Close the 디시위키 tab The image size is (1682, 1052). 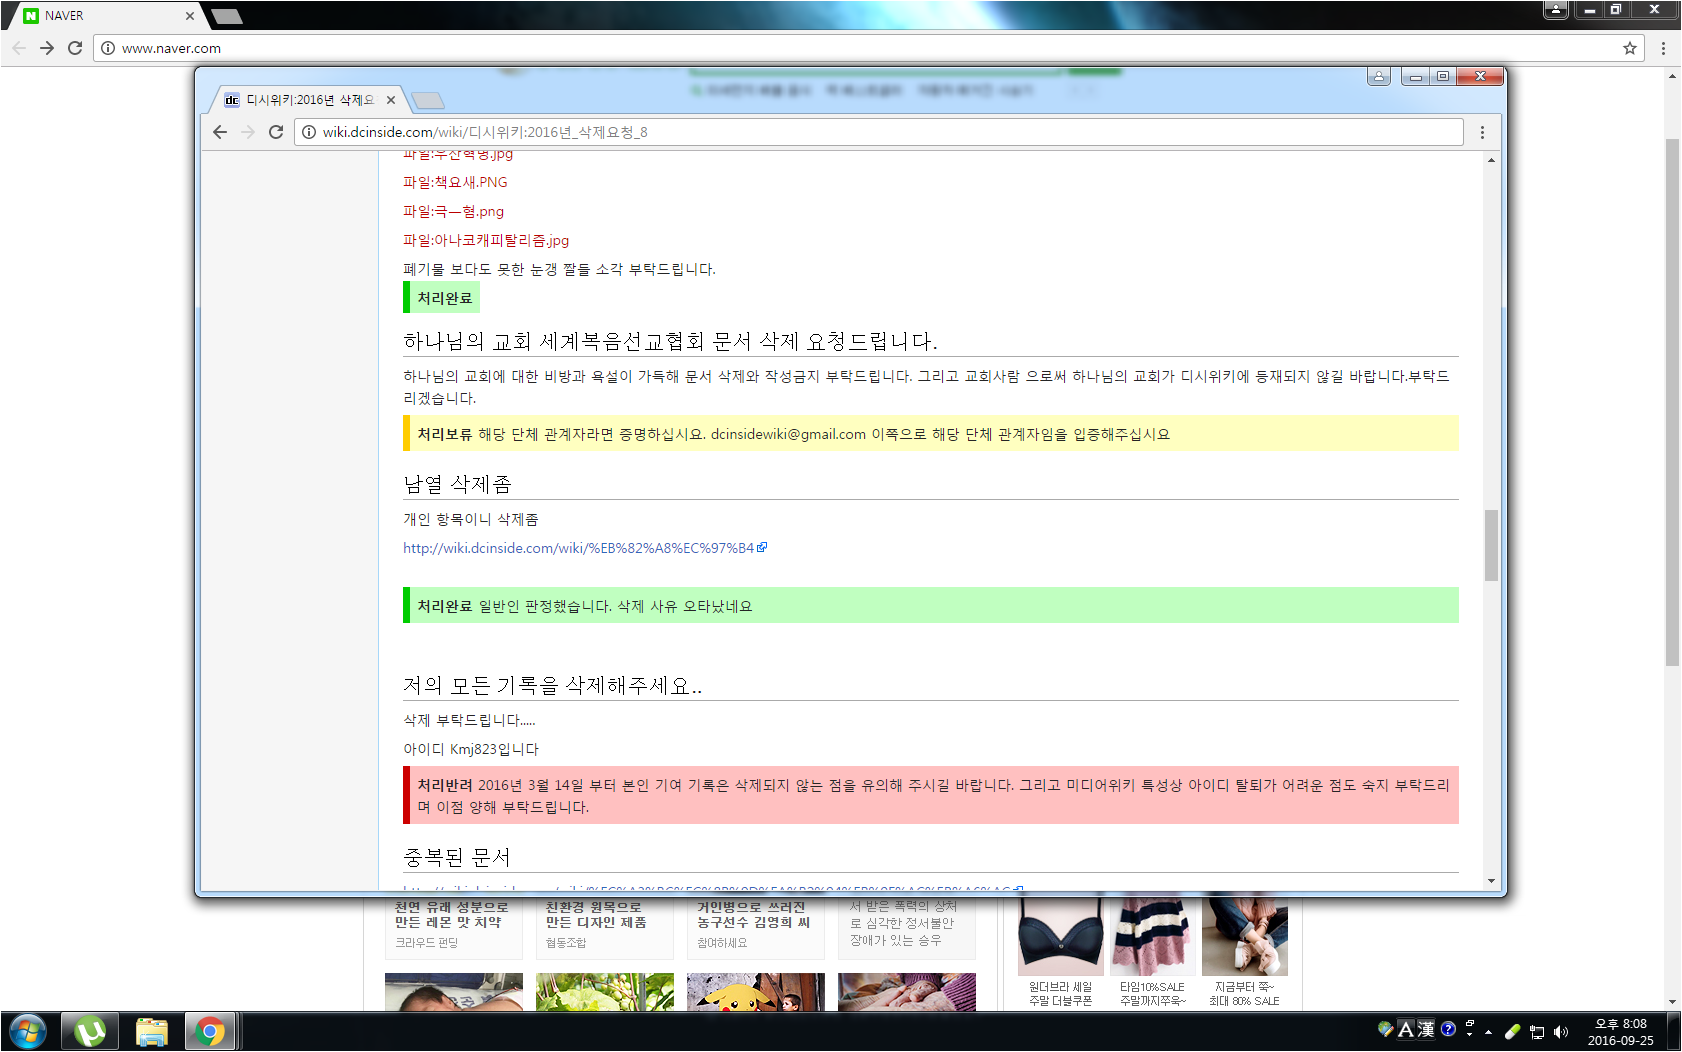[x=391, y=100]
